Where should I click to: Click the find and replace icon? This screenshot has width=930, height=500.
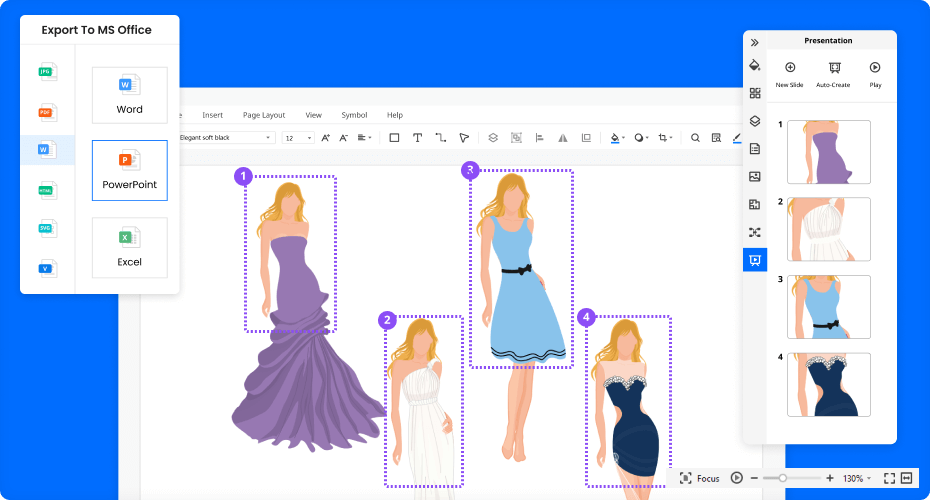716,138
